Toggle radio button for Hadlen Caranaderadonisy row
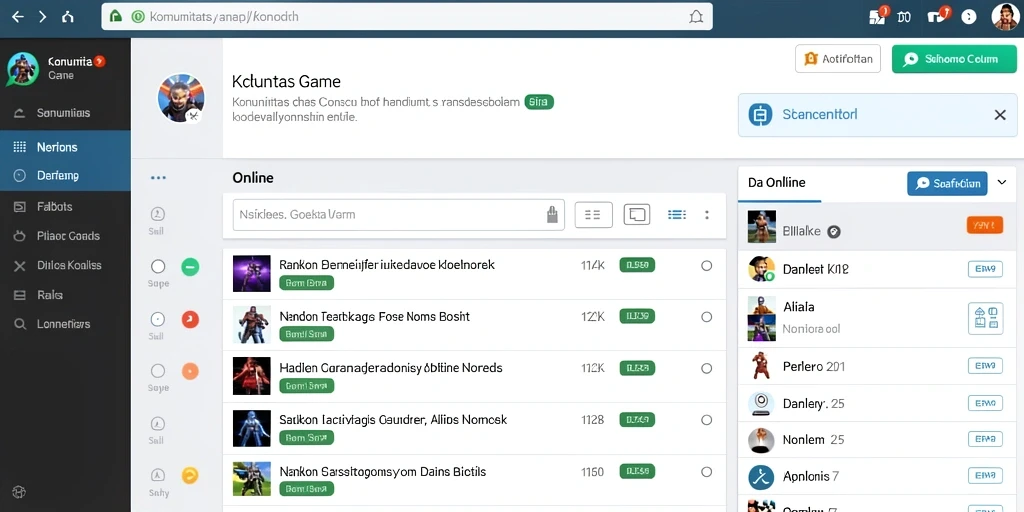The image size is (1024, 512). (706, 368)
